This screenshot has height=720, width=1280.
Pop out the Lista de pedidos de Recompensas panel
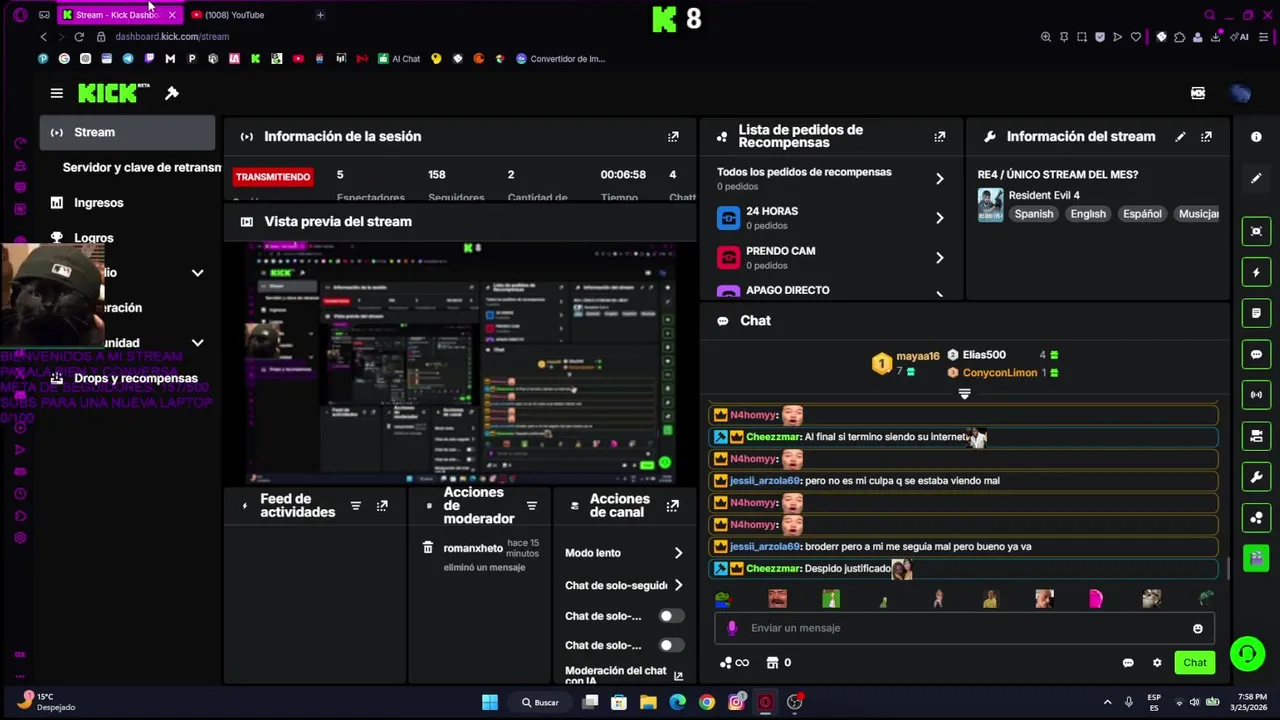tap(940, 137)
